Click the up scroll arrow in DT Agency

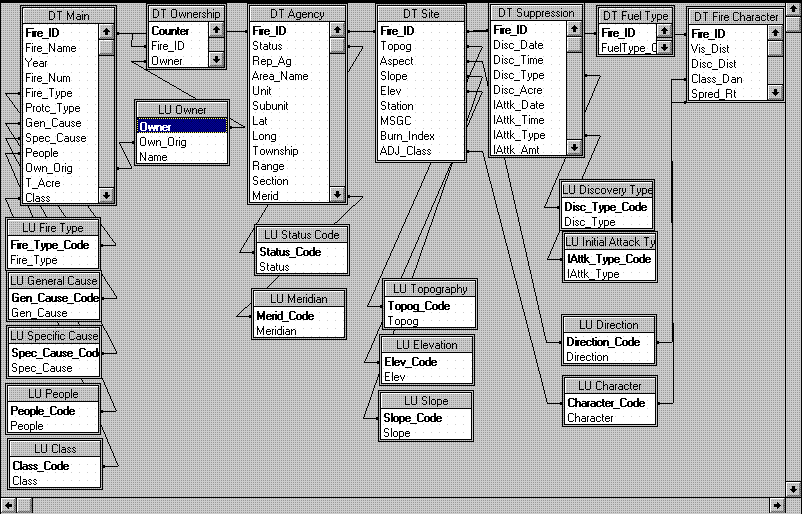337,30
